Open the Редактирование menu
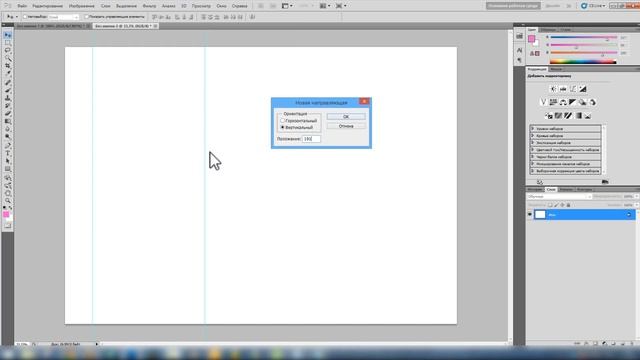The width and height of the screenshot is (640, 360). click(x=47, y=6)
